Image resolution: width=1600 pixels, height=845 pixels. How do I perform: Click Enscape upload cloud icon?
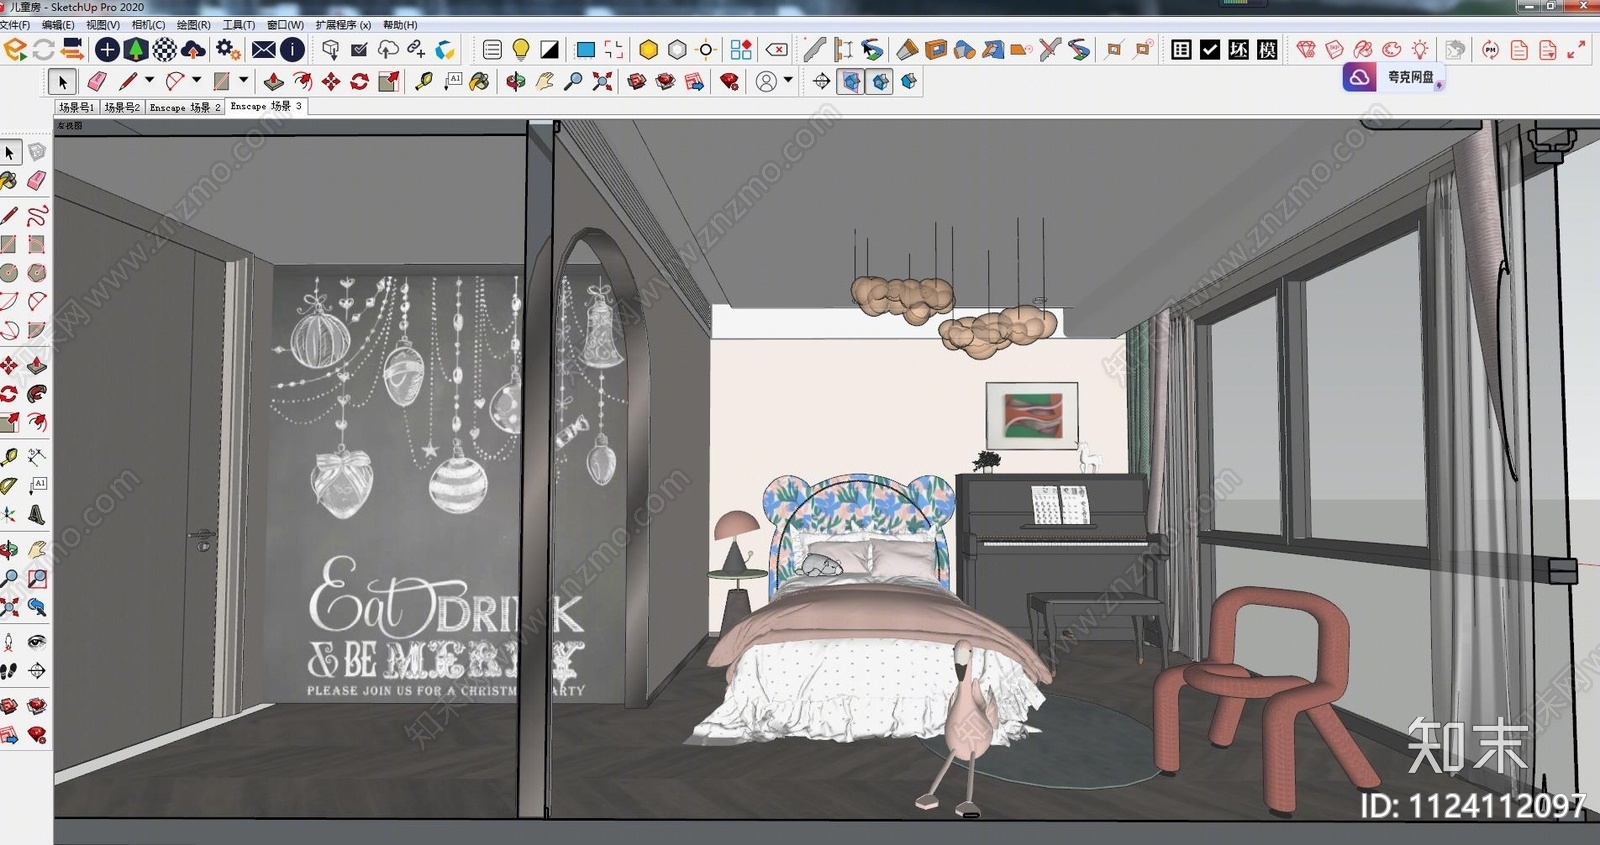pyautogui.click(x=193, y=49)
